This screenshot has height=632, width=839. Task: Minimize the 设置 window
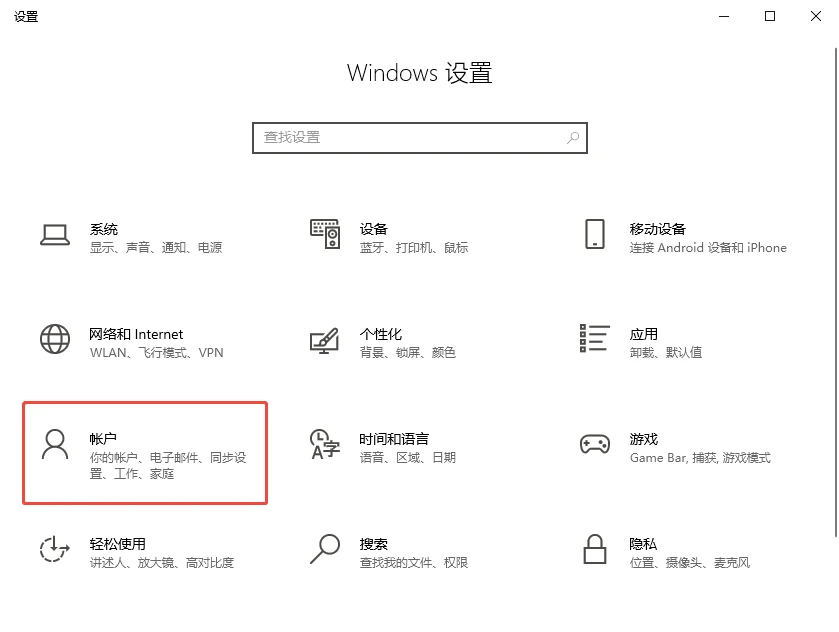tap(724, 17)
